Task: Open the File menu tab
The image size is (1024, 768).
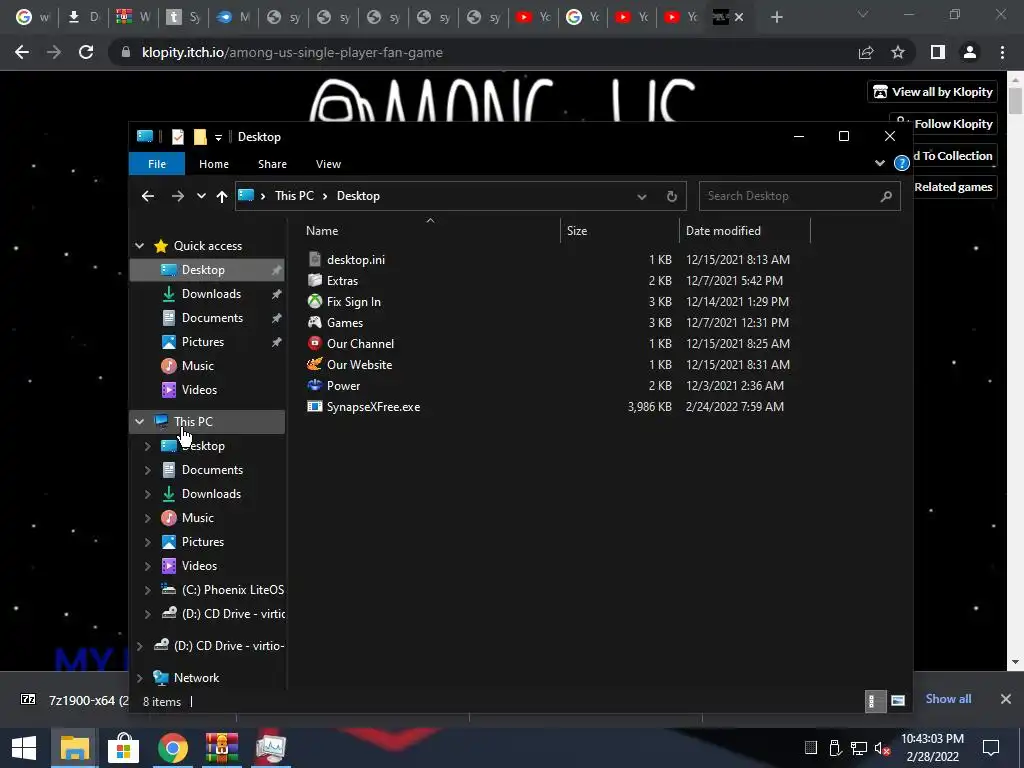Action: click(157, 164)
